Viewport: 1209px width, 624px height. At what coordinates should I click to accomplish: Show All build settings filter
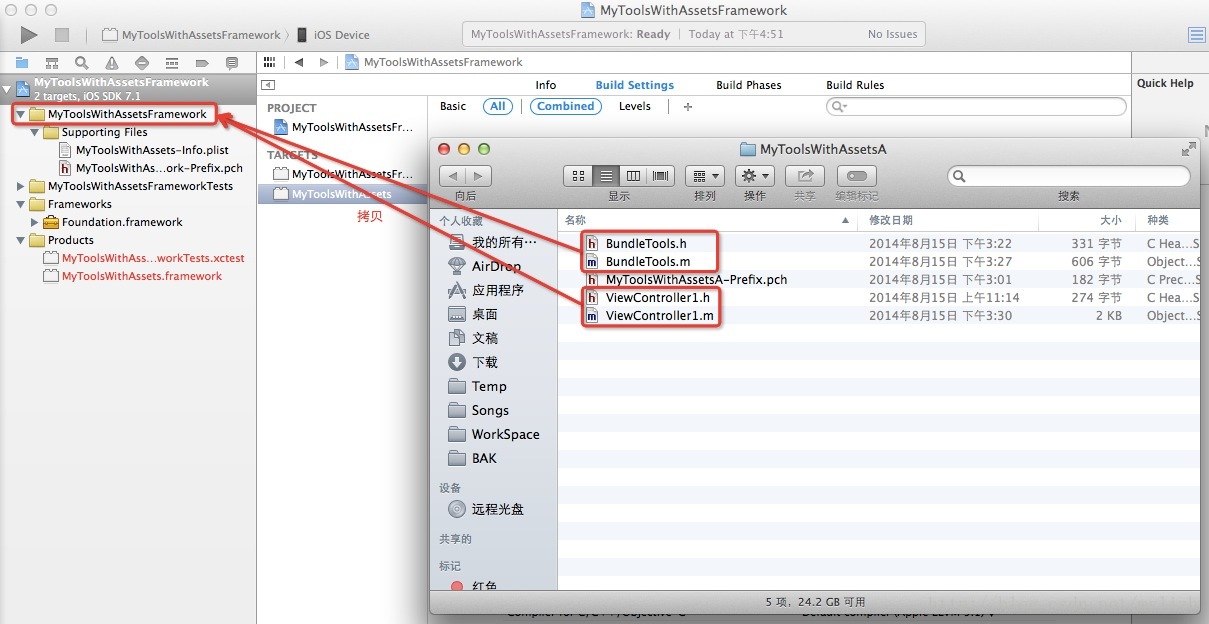click(497, 106)
